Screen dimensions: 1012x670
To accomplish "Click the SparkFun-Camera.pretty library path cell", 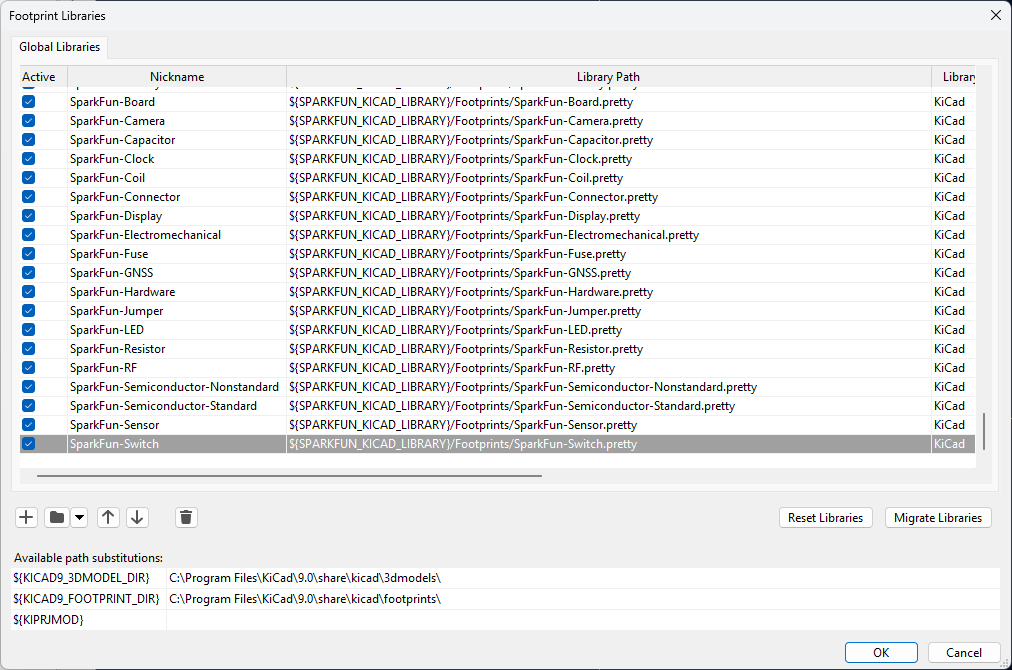I will [x=609, y=121].
